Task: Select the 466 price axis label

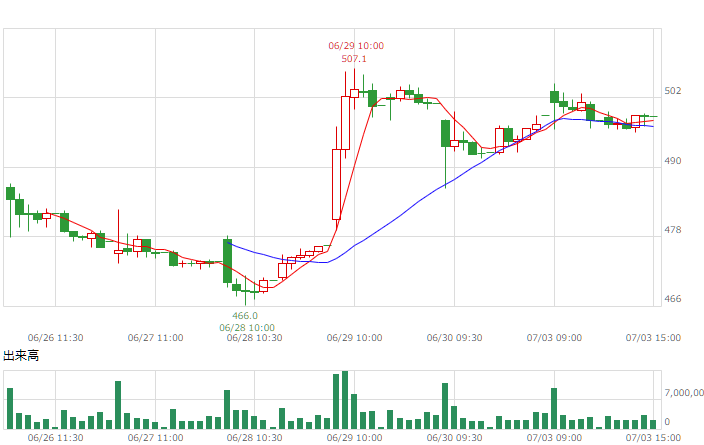Action: click(673, 299)
